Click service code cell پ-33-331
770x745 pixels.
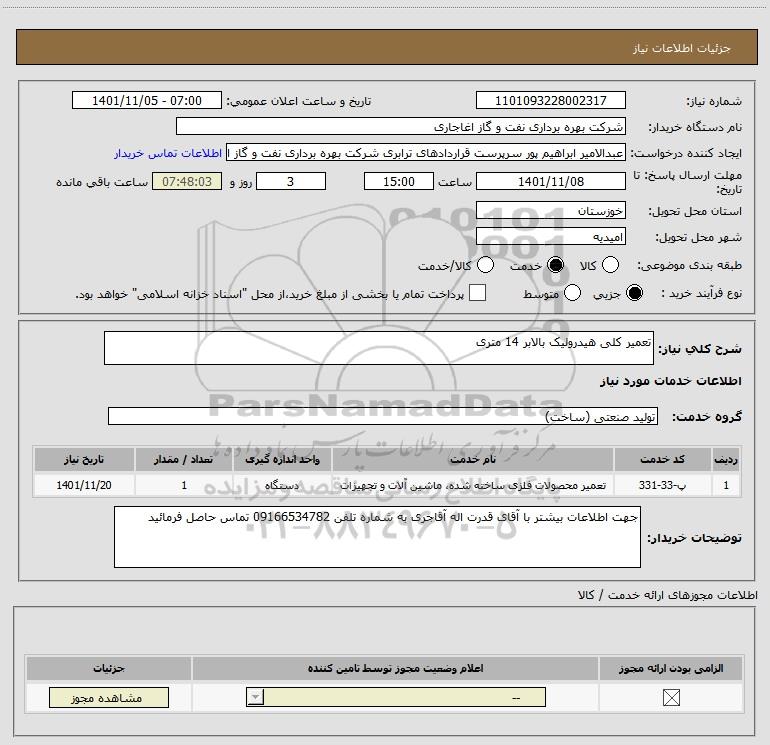pyautogui.click(x=662, y=485)
